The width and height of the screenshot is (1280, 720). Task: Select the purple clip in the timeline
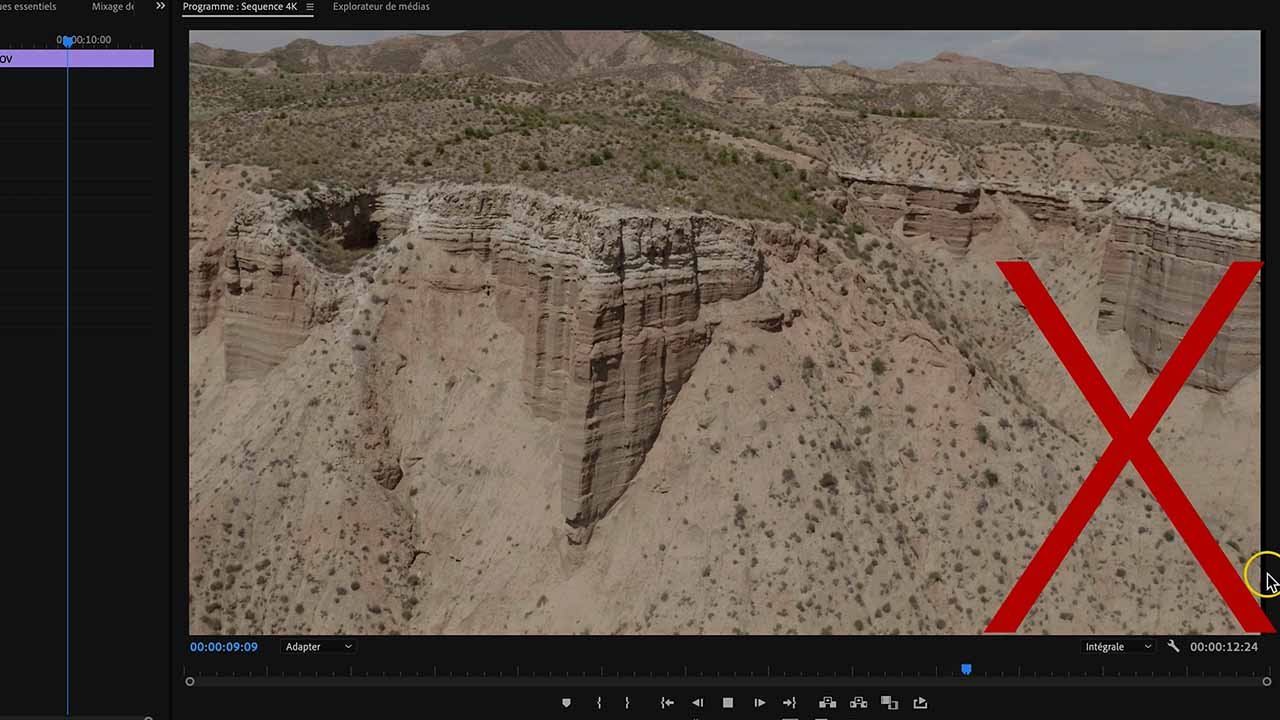pyautogui.click(x=77, y=59)
